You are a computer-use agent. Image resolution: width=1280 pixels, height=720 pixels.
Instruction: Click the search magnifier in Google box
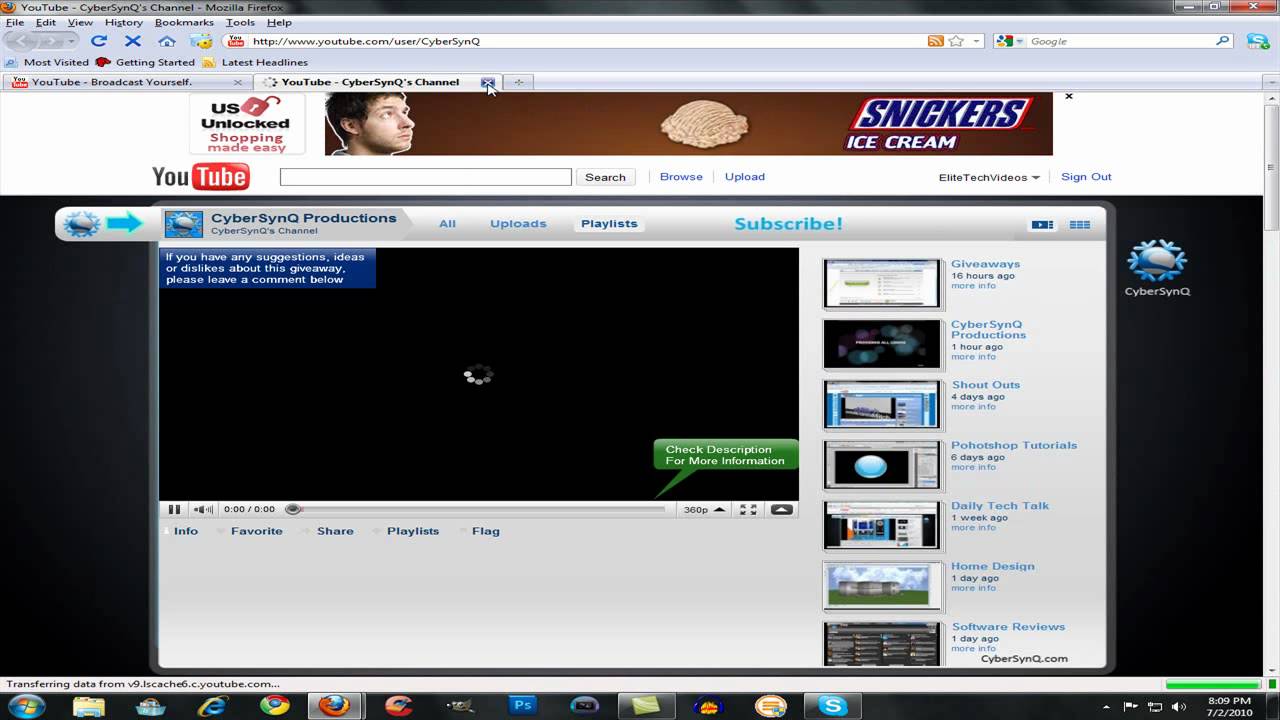1222,41
